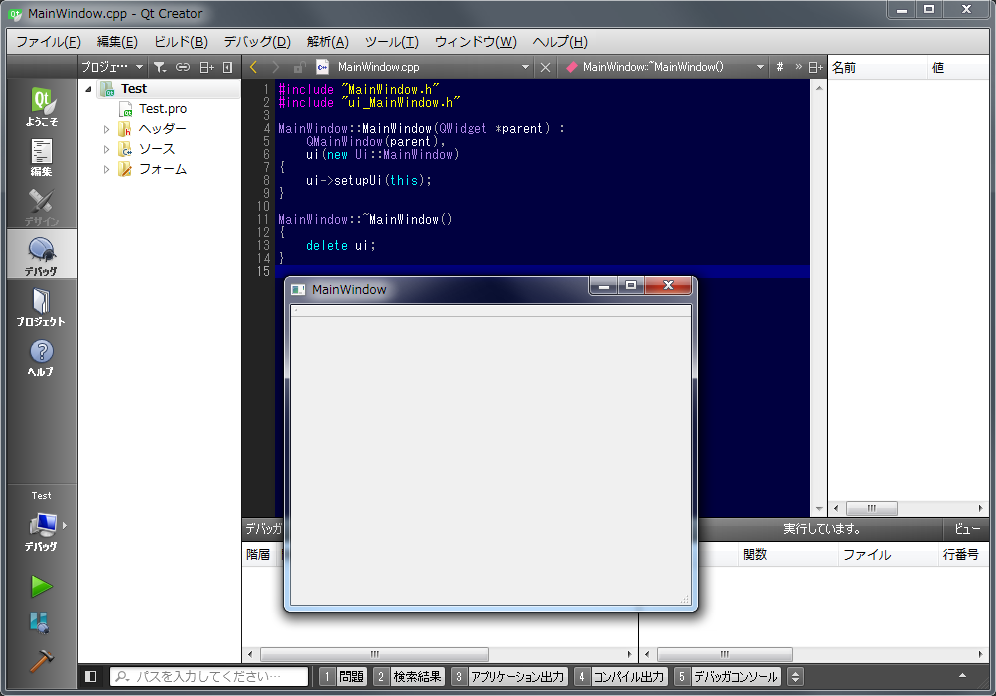Click the bottom-right pane horizontal scrollbar thumb
The width and height of the screenshot is (996, 696).
point(725,654)
